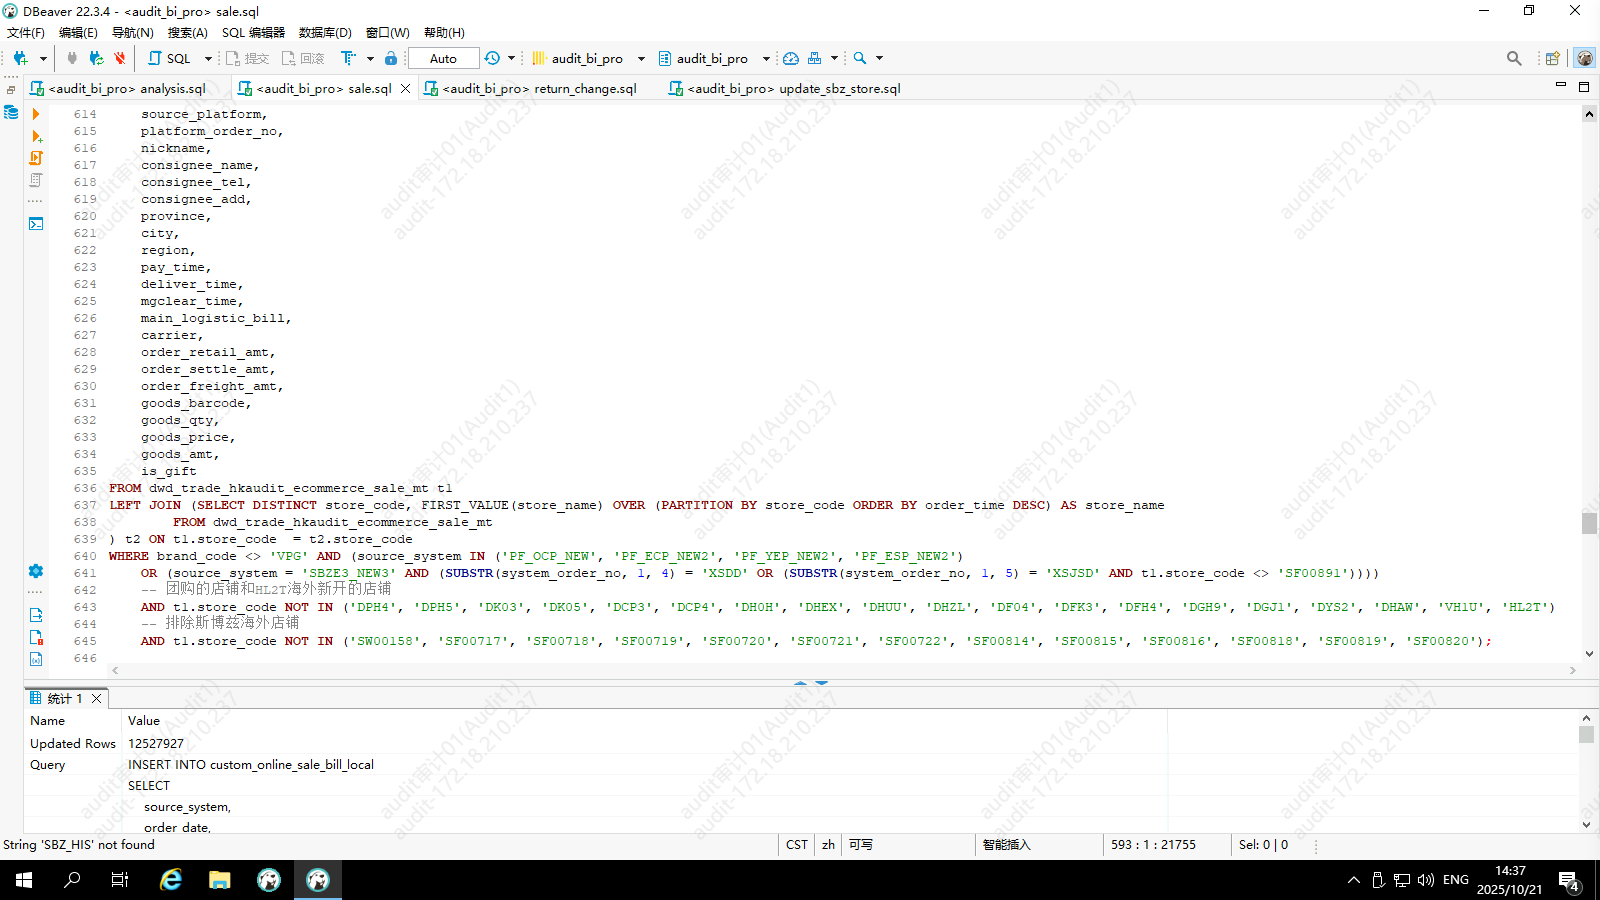Click the editor vertical scrollbar thumb
Viewport: 1600px width, 900px height.
[x=1589, y=523]
